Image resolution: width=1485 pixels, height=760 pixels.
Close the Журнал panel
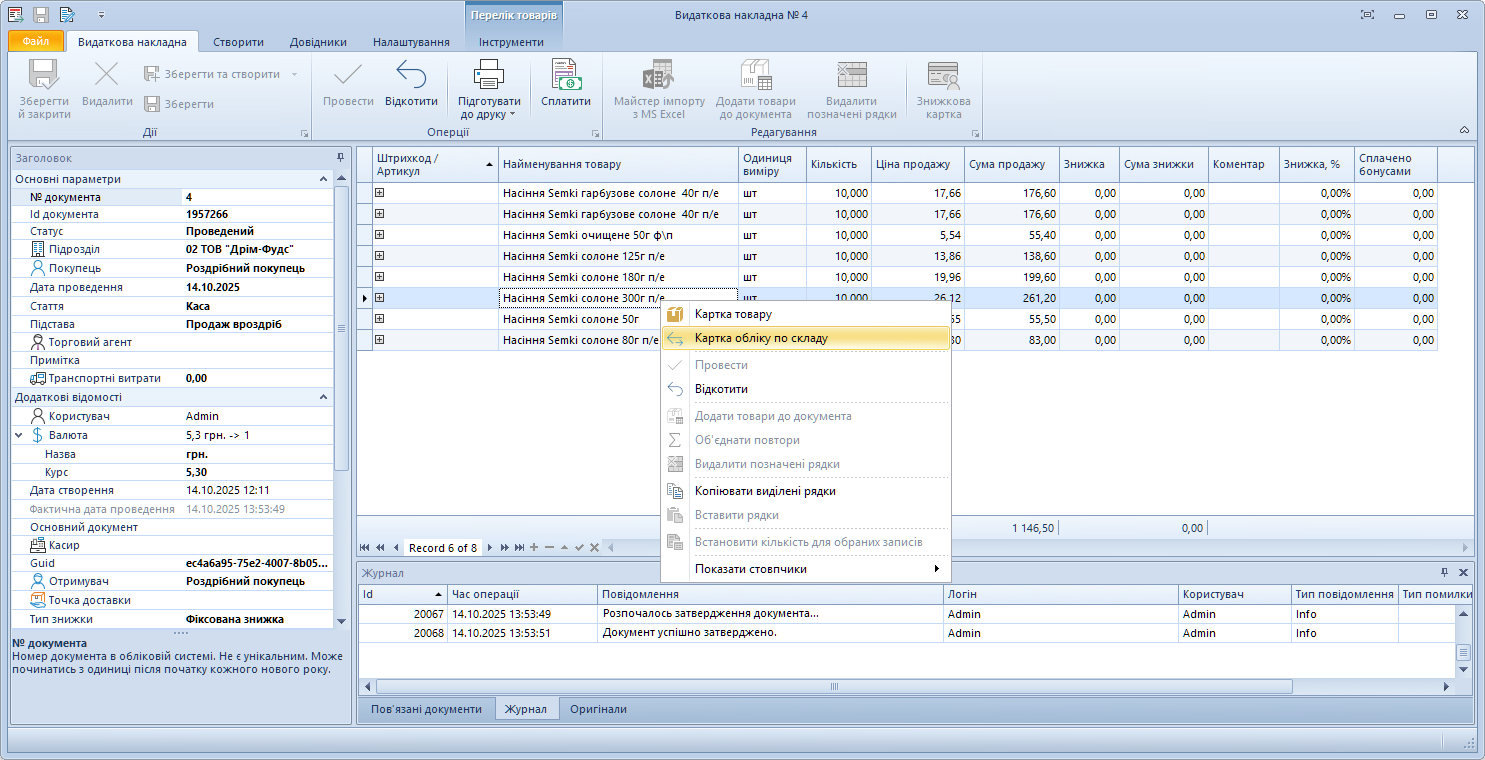click(1463, 573)
